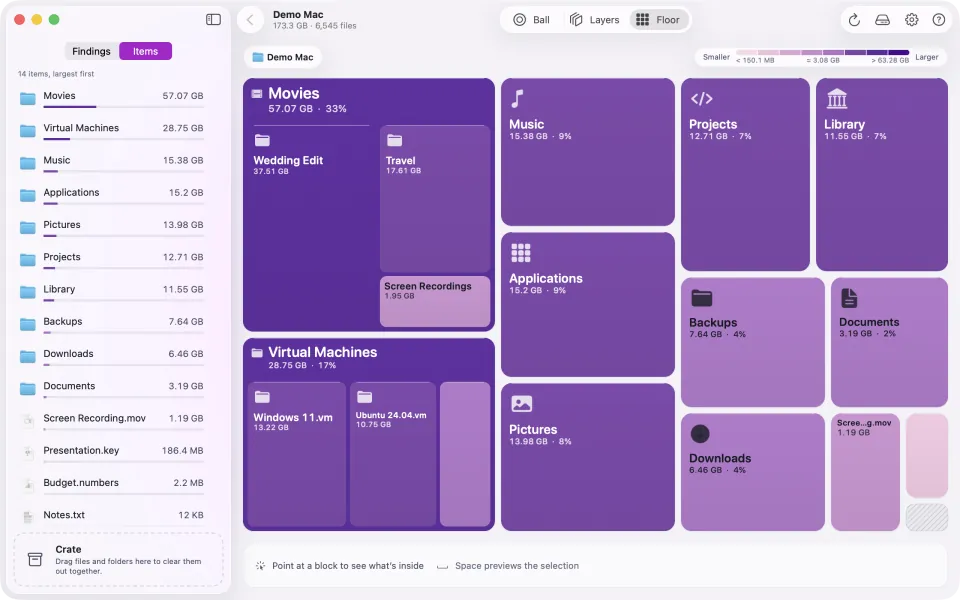Screen dimensions: 960x600
Task: Go back with the chevron button
Action: (x=250, y=20)
